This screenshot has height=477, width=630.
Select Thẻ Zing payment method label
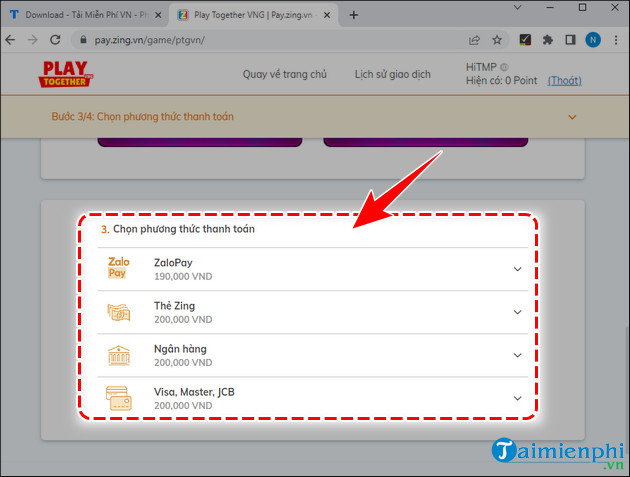(x=174, y=306)
